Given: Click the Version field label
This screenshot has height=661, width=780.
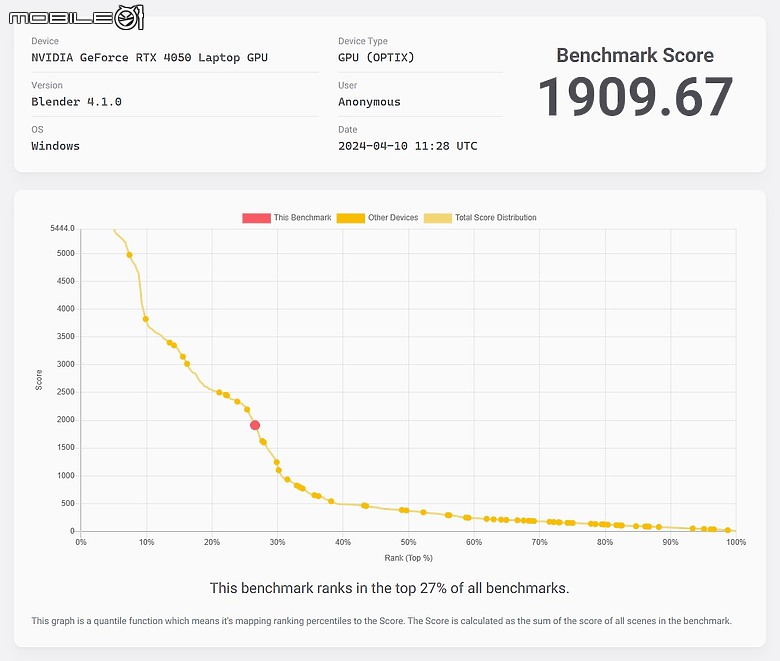Looking at the screenshot, I should coord(47,86).
